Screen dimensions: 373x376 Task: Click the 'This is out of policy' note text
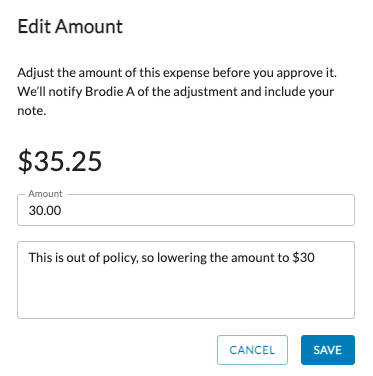(x=171, y=258)
